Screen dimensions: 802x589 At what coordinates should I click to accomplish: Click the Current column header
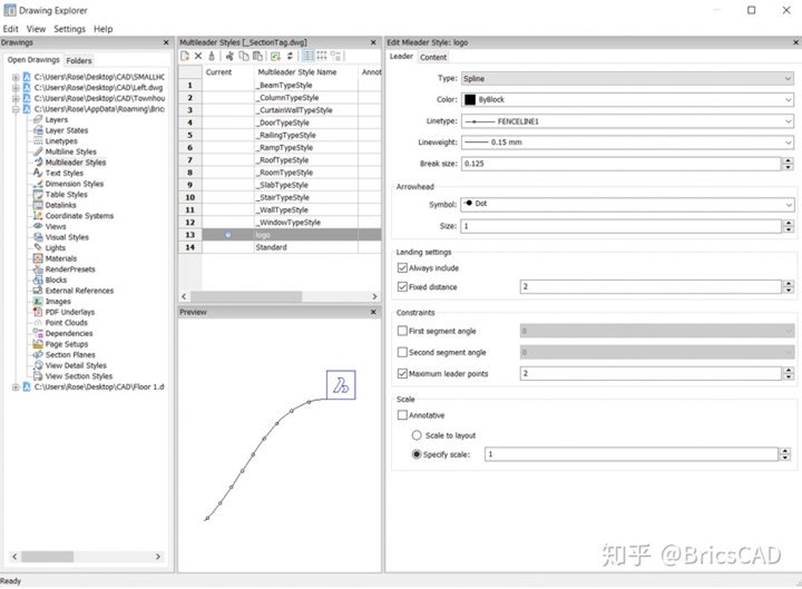click(x=228, y=72)
